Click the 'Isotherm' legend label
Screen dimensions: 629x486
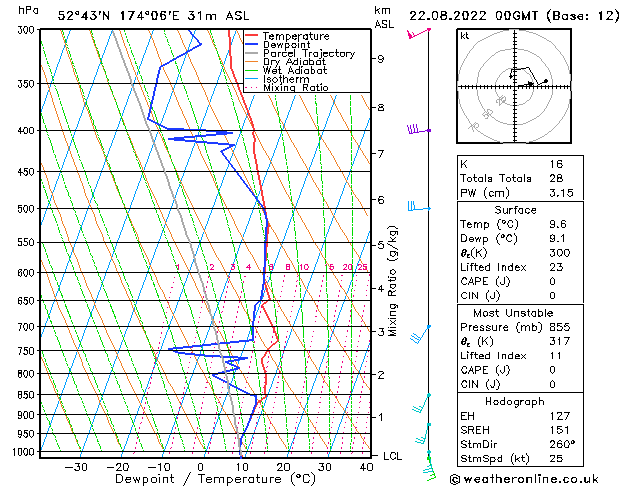pos(286,79)
